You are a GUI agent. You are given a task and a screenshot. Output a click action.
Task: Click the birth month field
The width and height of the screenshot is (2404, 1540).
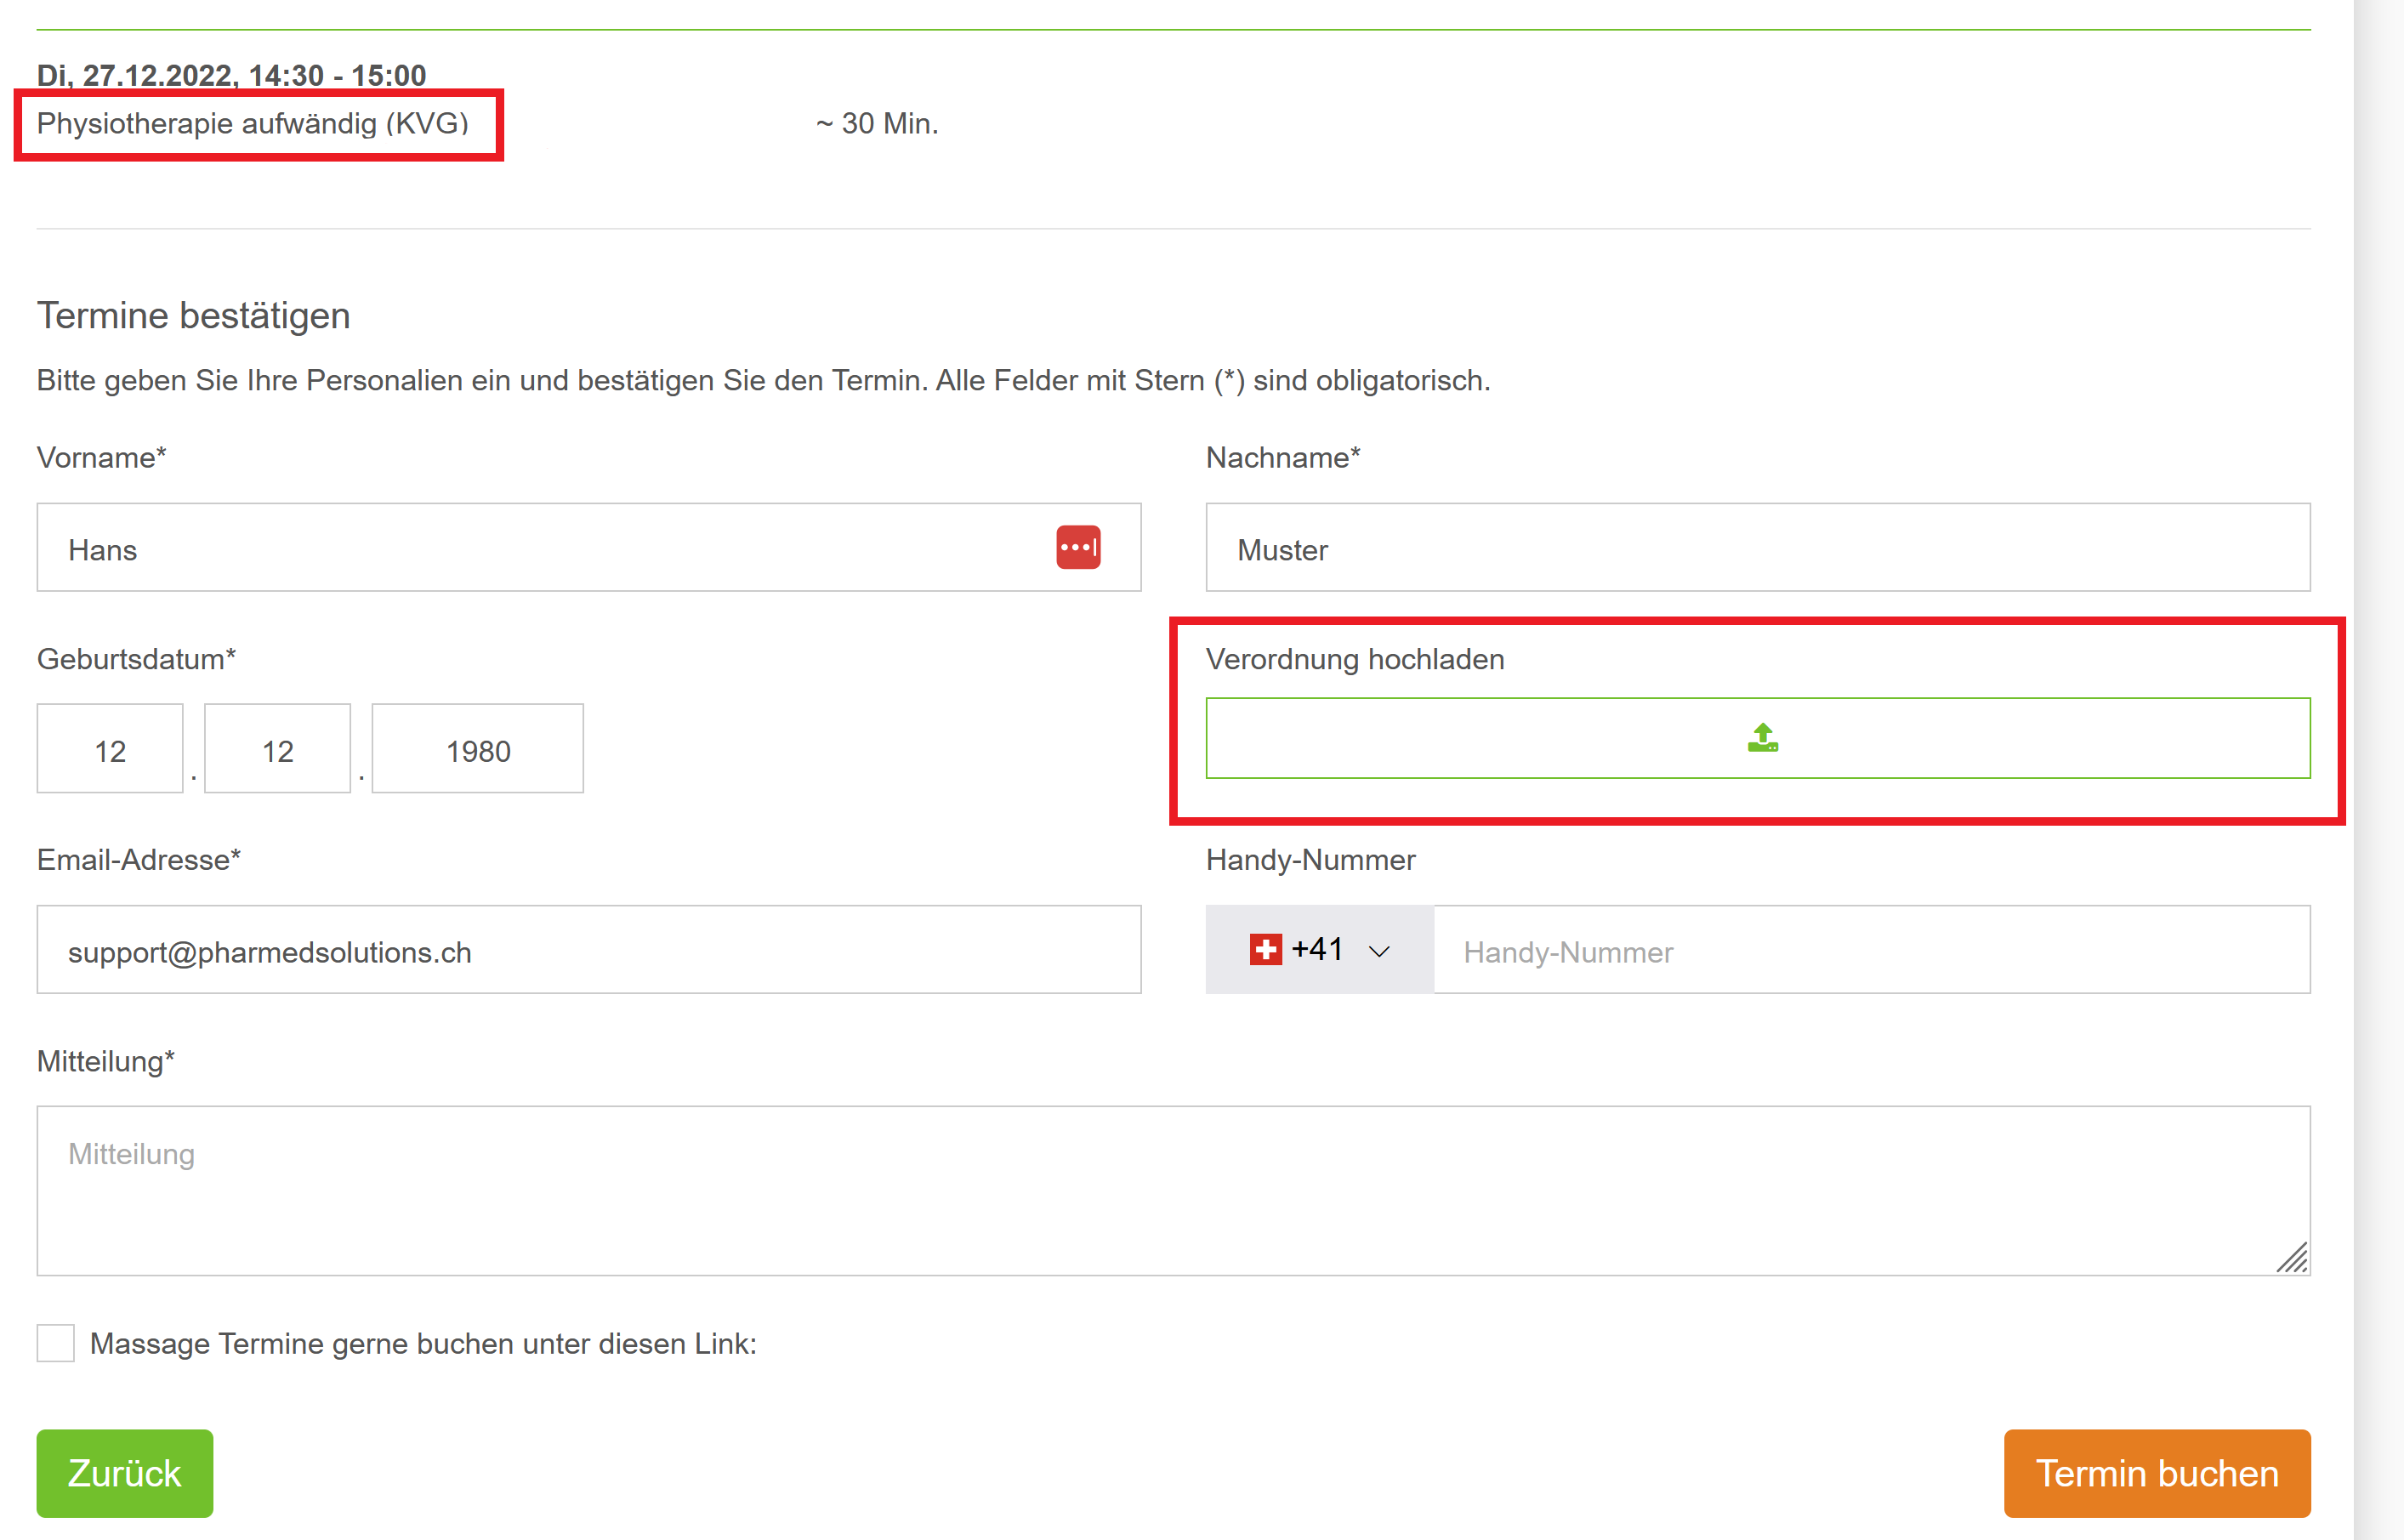278,749
